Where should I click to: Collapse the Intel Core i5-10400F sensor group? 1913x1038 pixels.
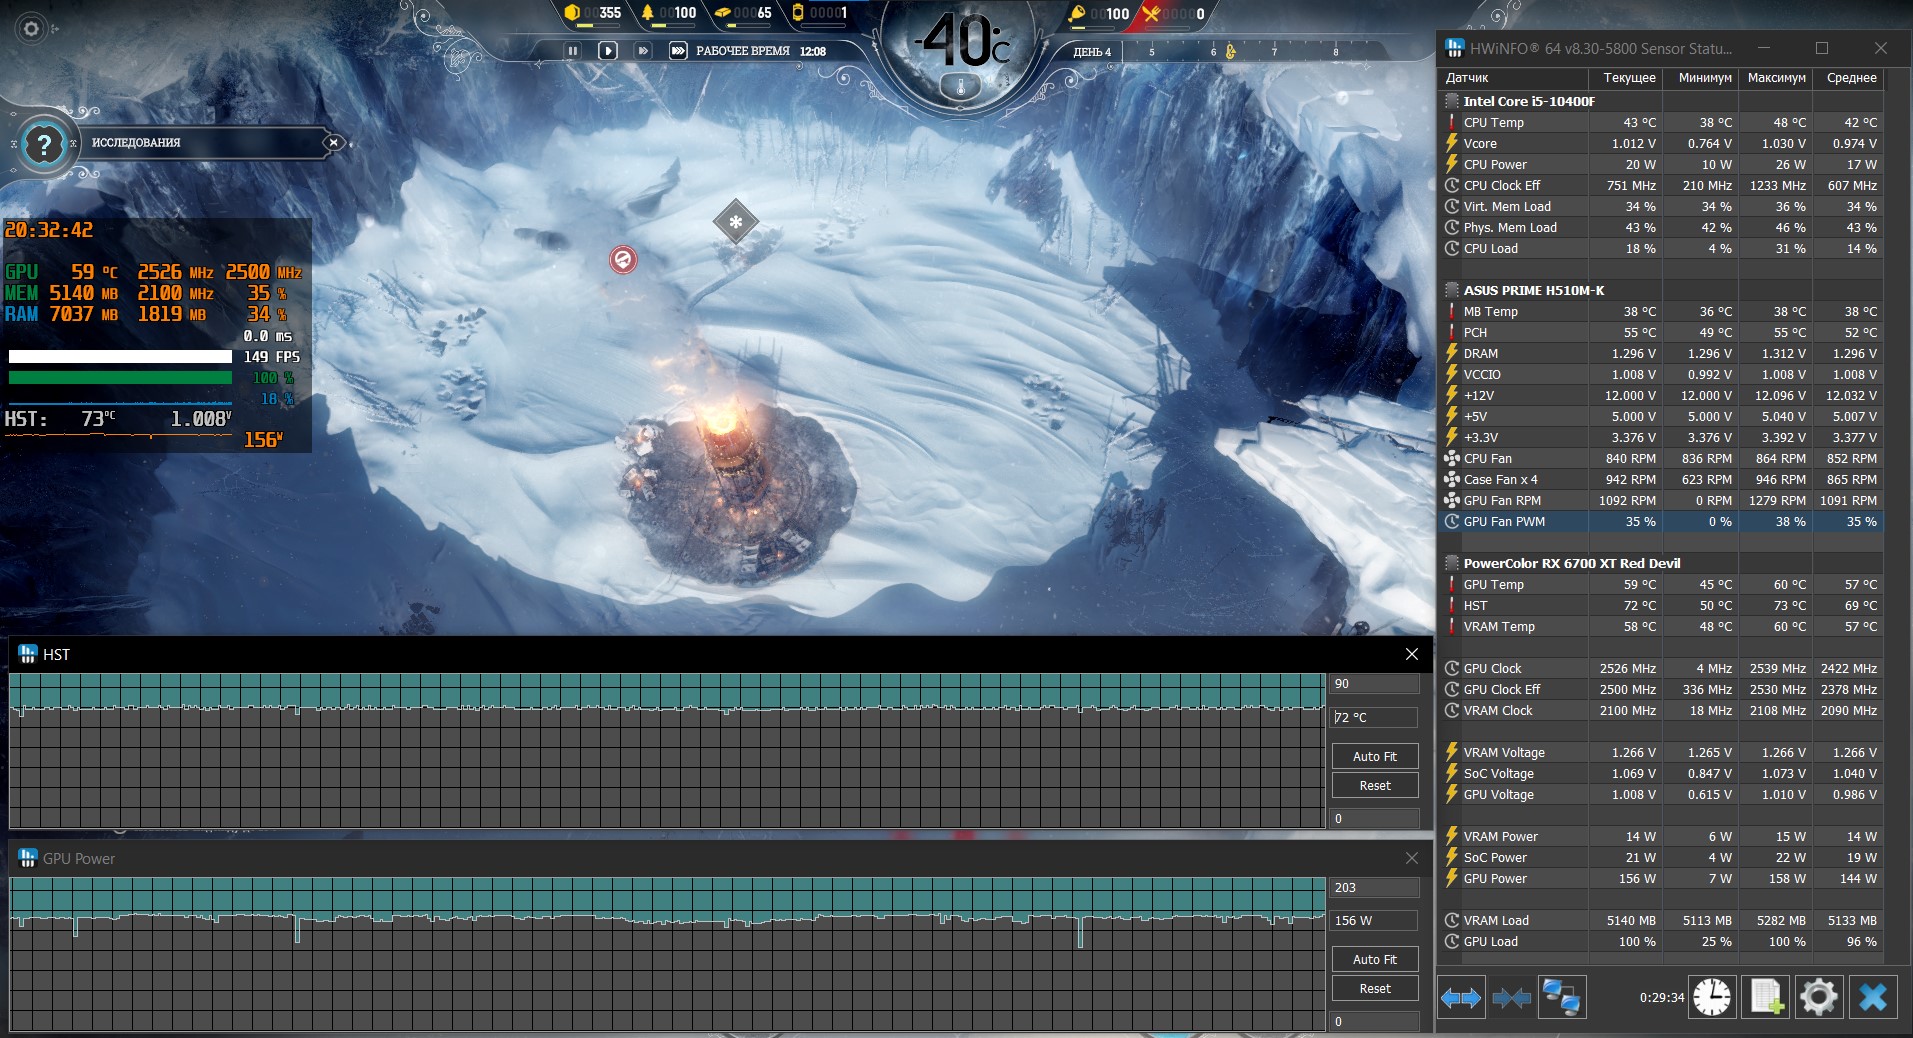pyautogui.click(x=1451, y=101)
